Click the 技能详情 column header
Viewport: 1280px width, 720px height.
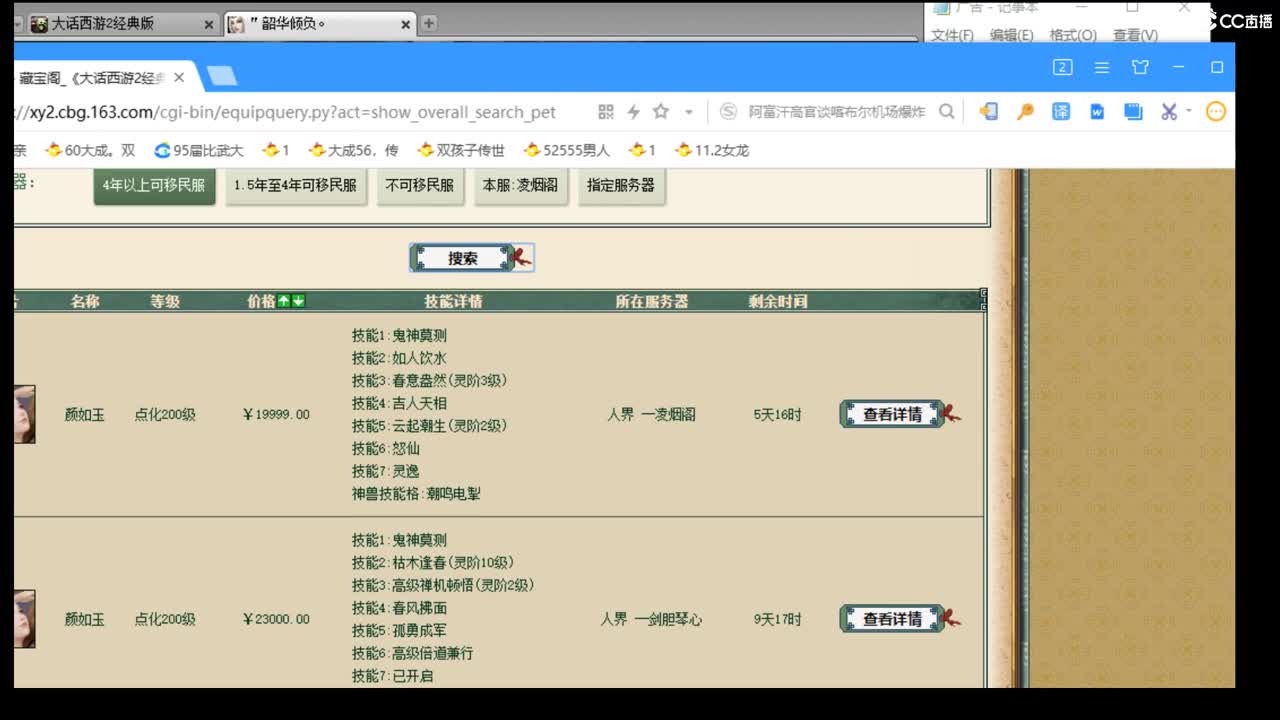click(x=453, y=301)
